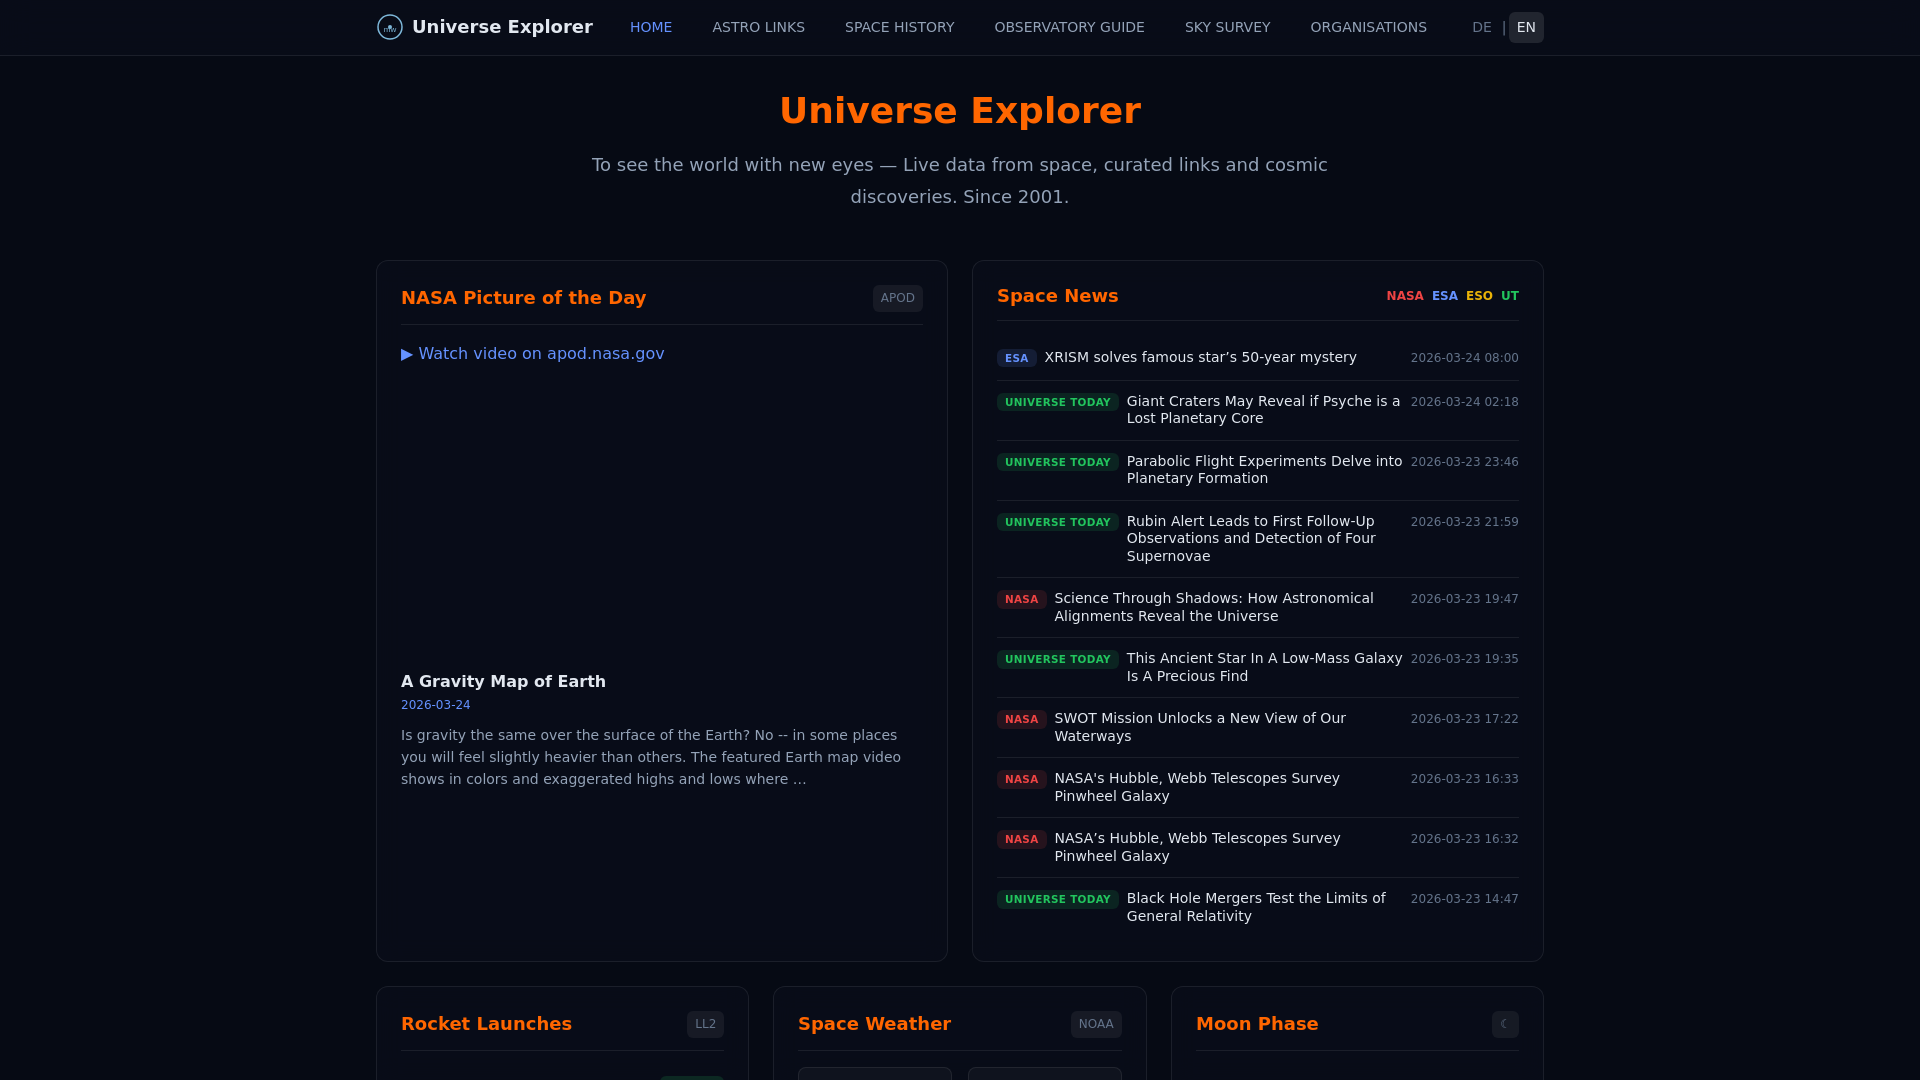Filter Space News by ESA tag

coord(1444,296)
